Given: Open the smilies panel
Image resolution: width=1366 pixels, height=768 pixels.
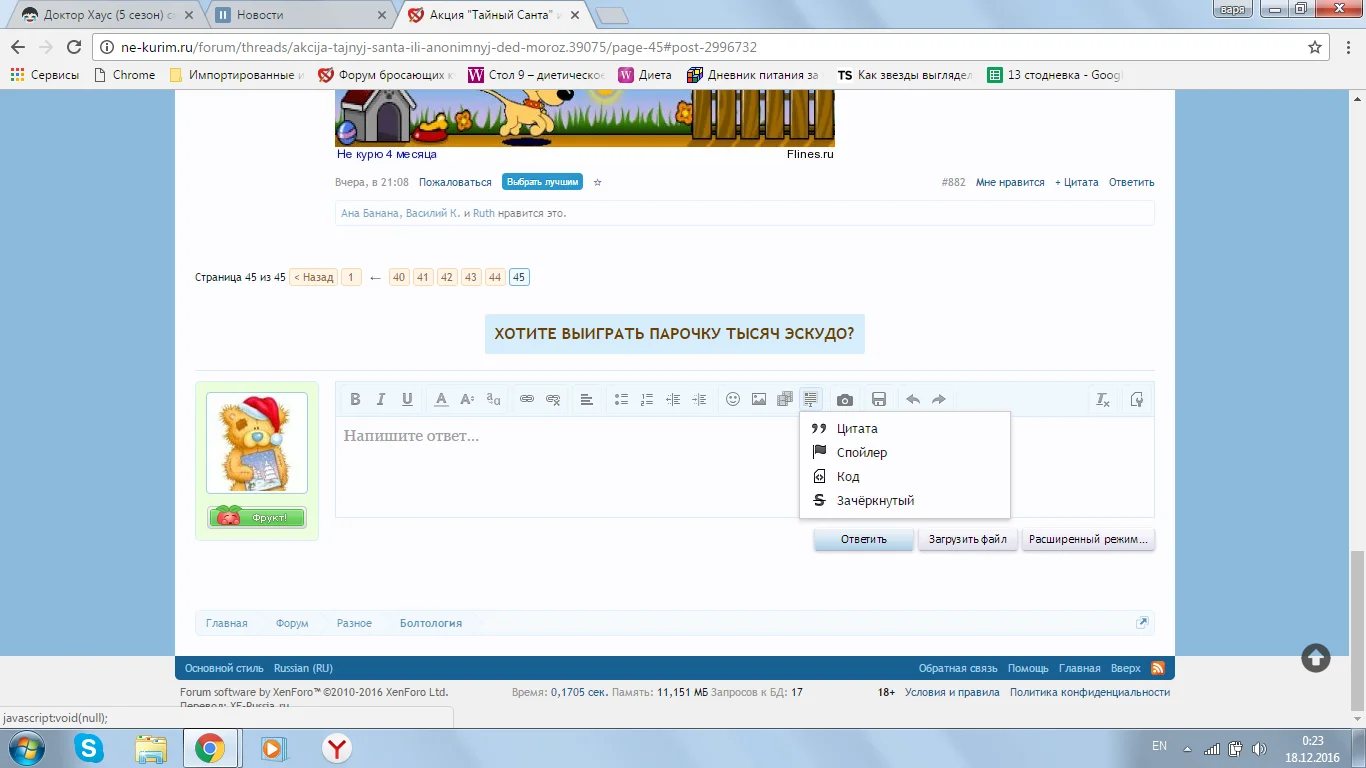Looking at the screenshot, I should (733, 399).
